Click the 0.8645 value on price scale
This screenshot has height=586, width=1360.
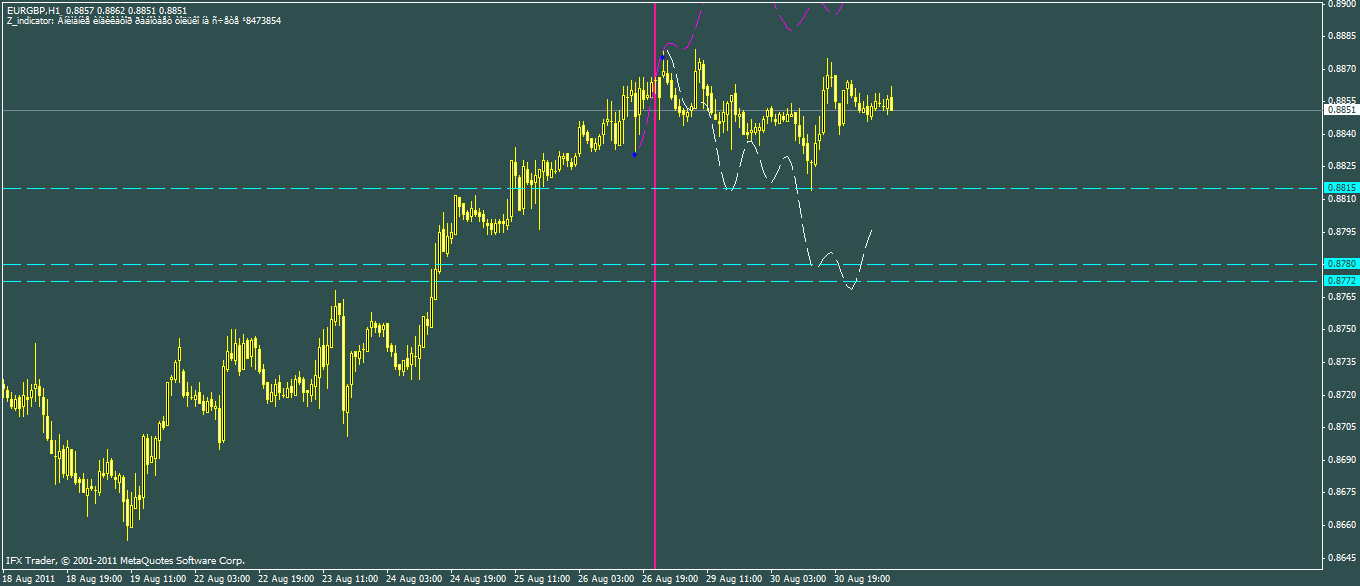pyautogui.click(x=1341, y=557)
